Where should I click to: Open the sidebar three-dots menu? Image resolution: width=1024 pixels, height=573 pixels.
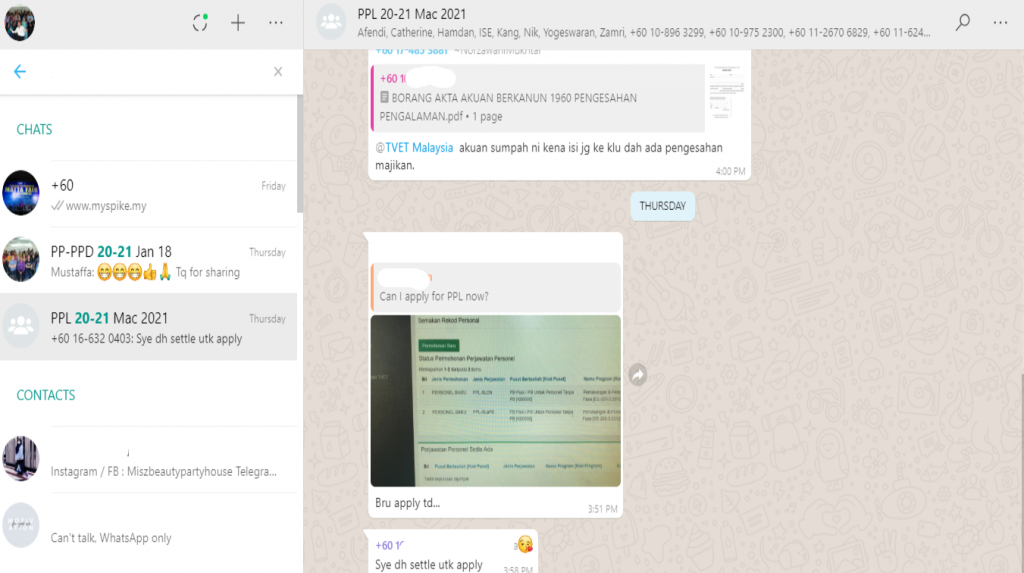pos(276,23)
